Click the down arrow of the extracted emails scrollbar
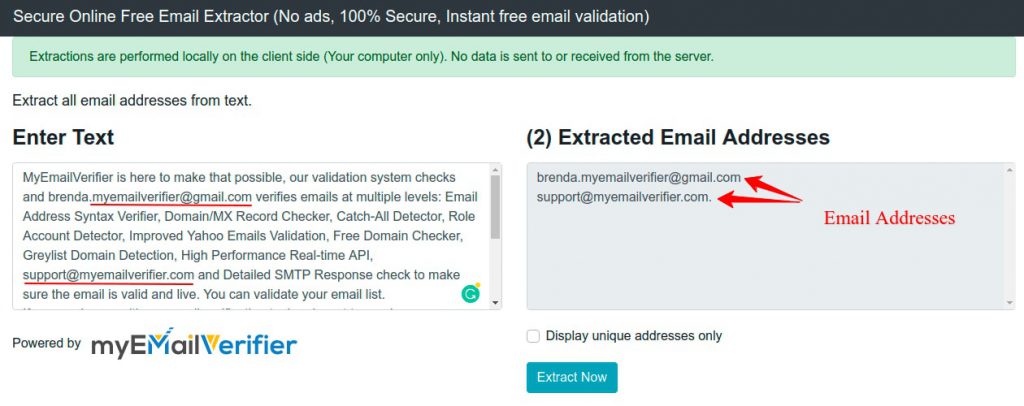The height and width of the screenshot is (406, 1024). pos(1010,303)
